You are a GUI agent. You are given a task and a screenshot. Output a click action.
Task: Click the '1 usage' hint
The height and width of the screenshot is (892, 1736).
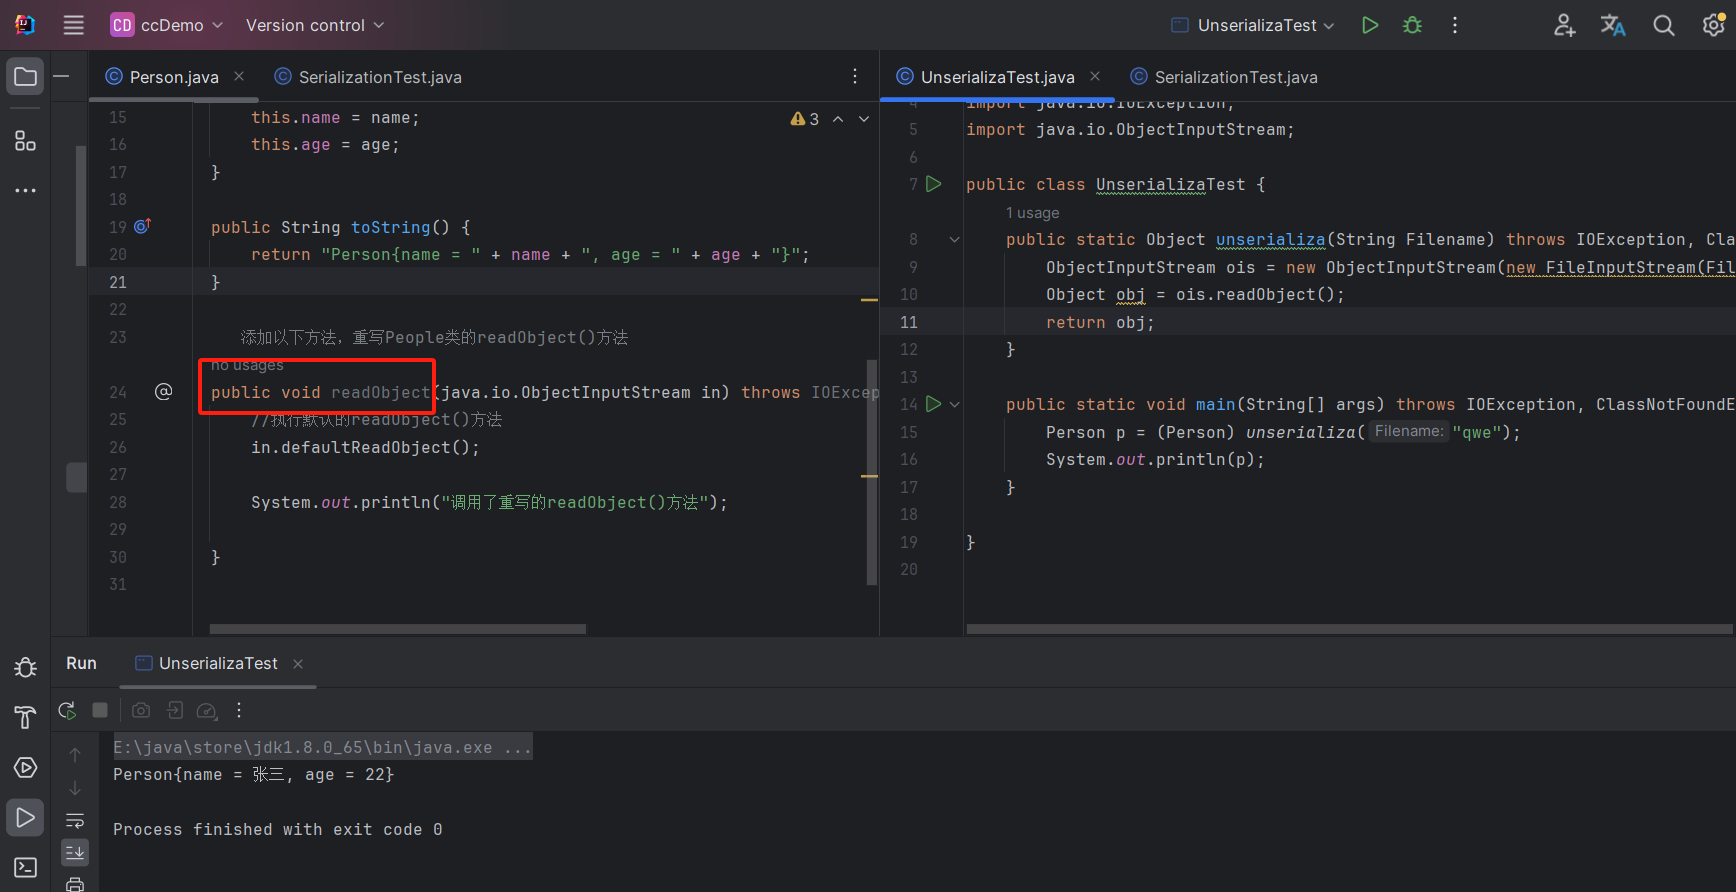[1032, 213]
